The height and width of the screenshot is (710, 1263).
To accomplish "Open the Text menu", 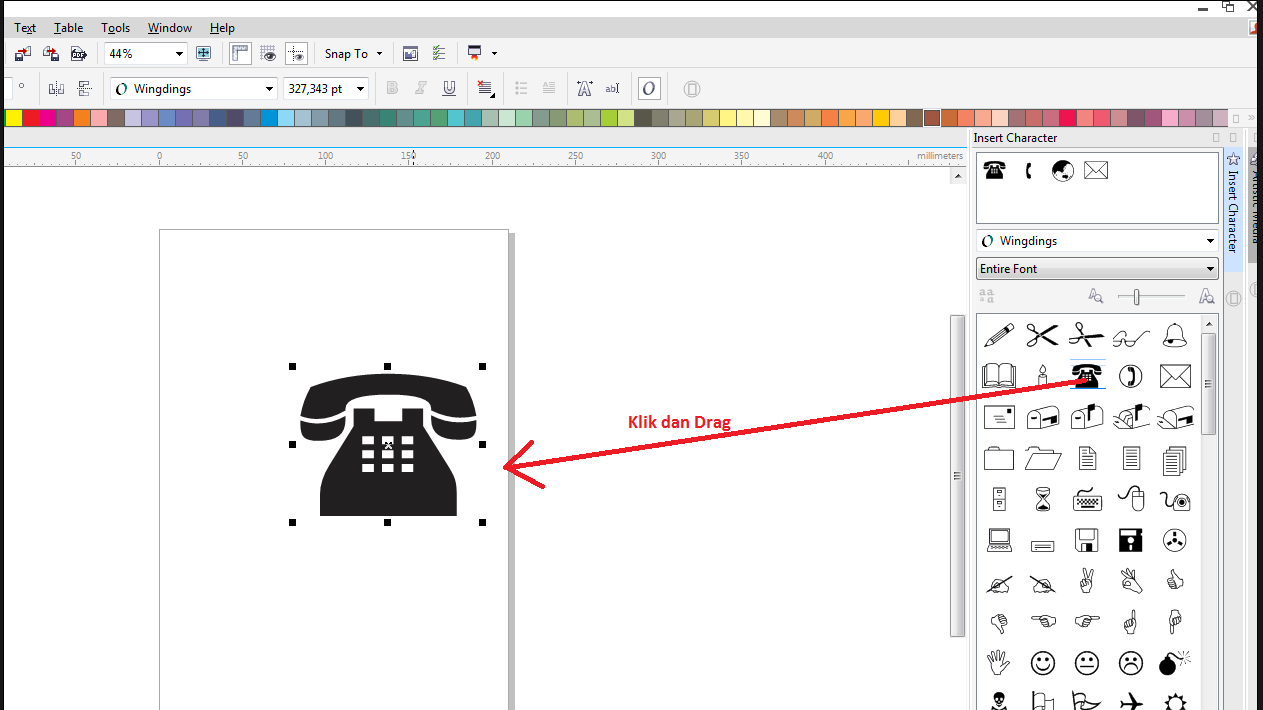I will (x=25, y=28).
